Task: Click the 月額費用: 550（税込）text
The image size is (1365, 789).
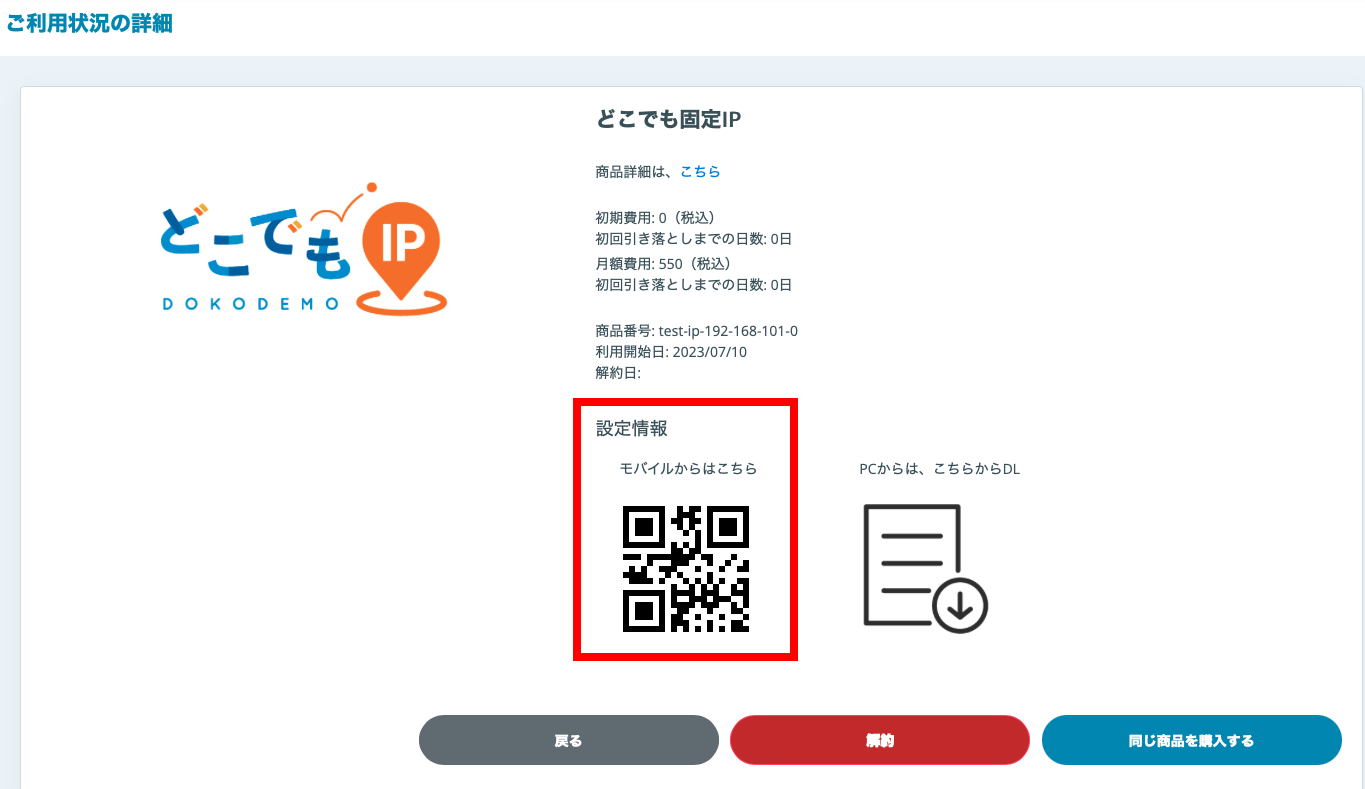Action: pyautogui.click(x=664, y=264)
